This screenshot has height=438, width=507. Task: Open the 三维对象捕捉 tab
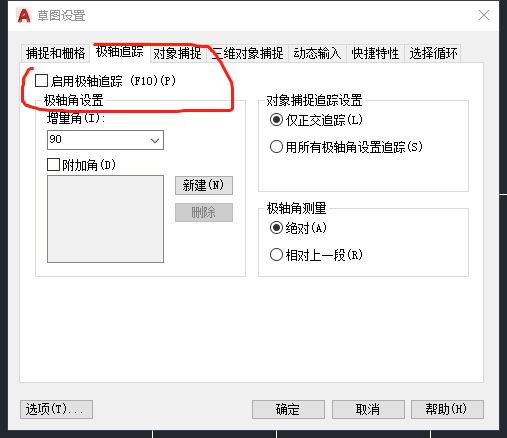(248, 53)
